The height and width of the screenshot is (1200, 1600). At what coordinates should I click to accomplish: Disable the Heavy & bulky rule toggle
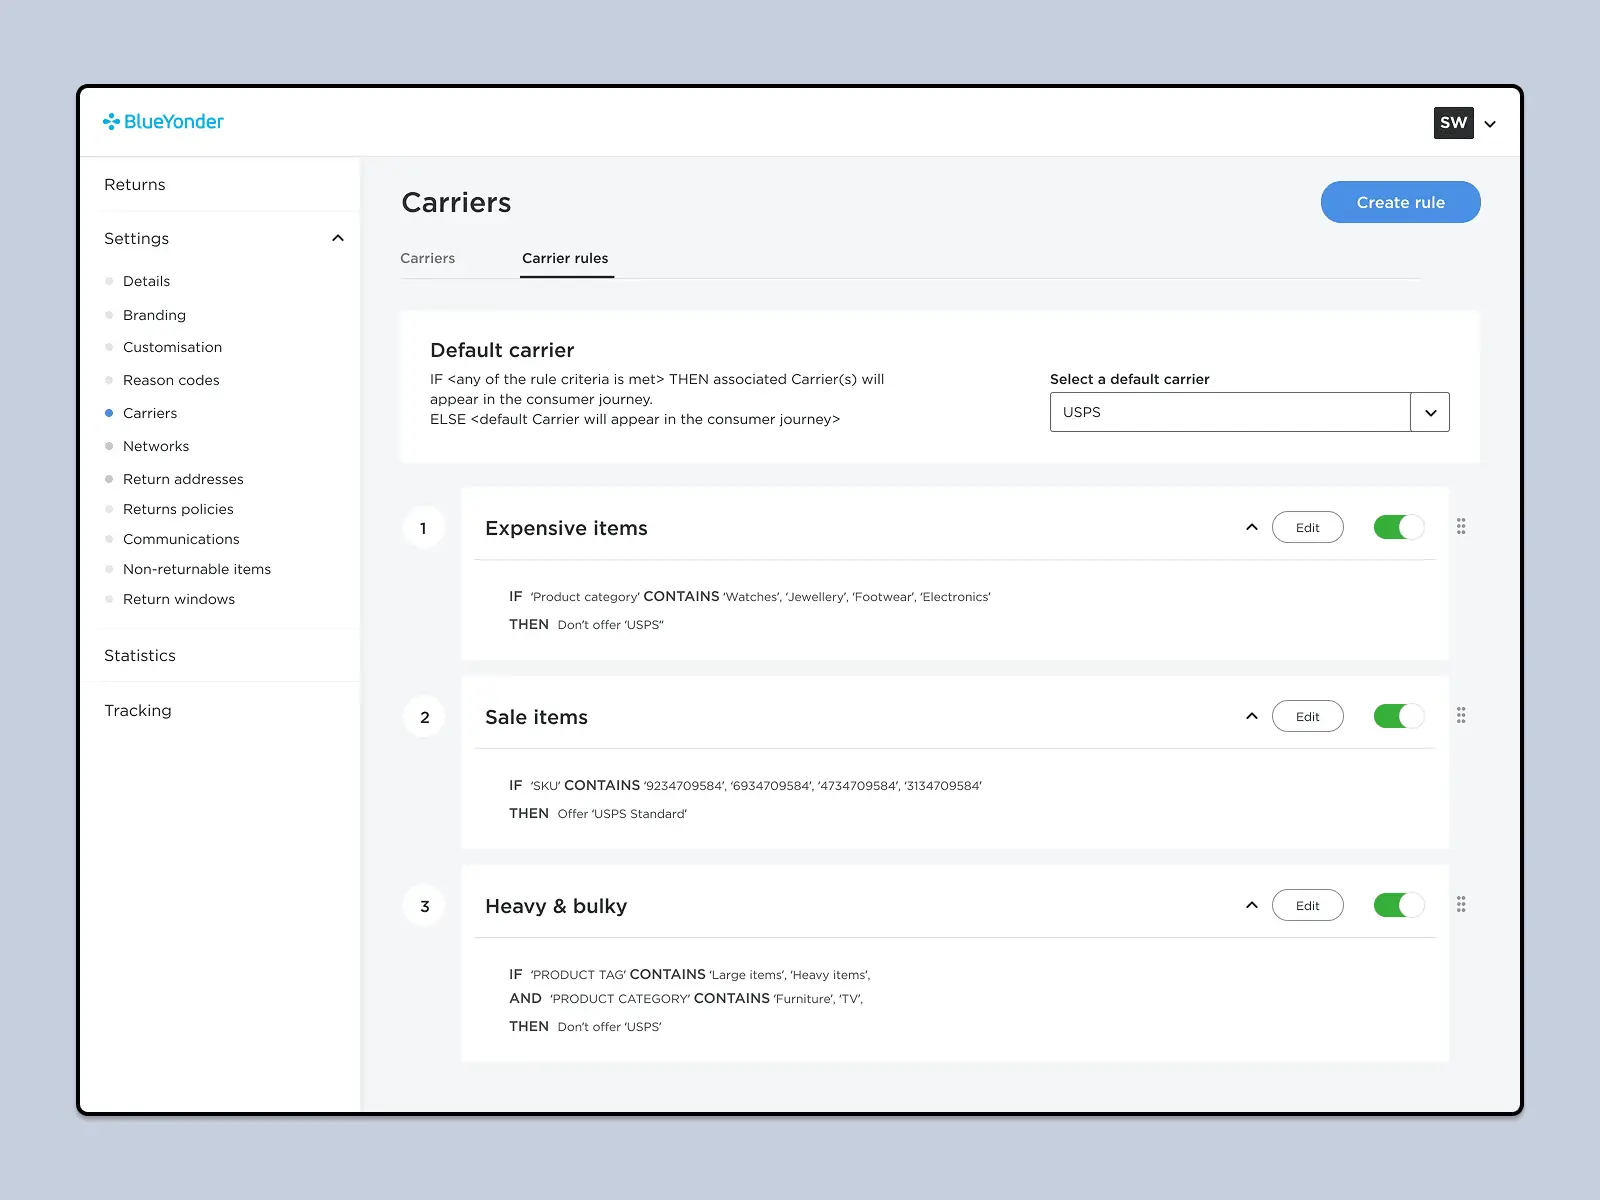pos(1399,905)
